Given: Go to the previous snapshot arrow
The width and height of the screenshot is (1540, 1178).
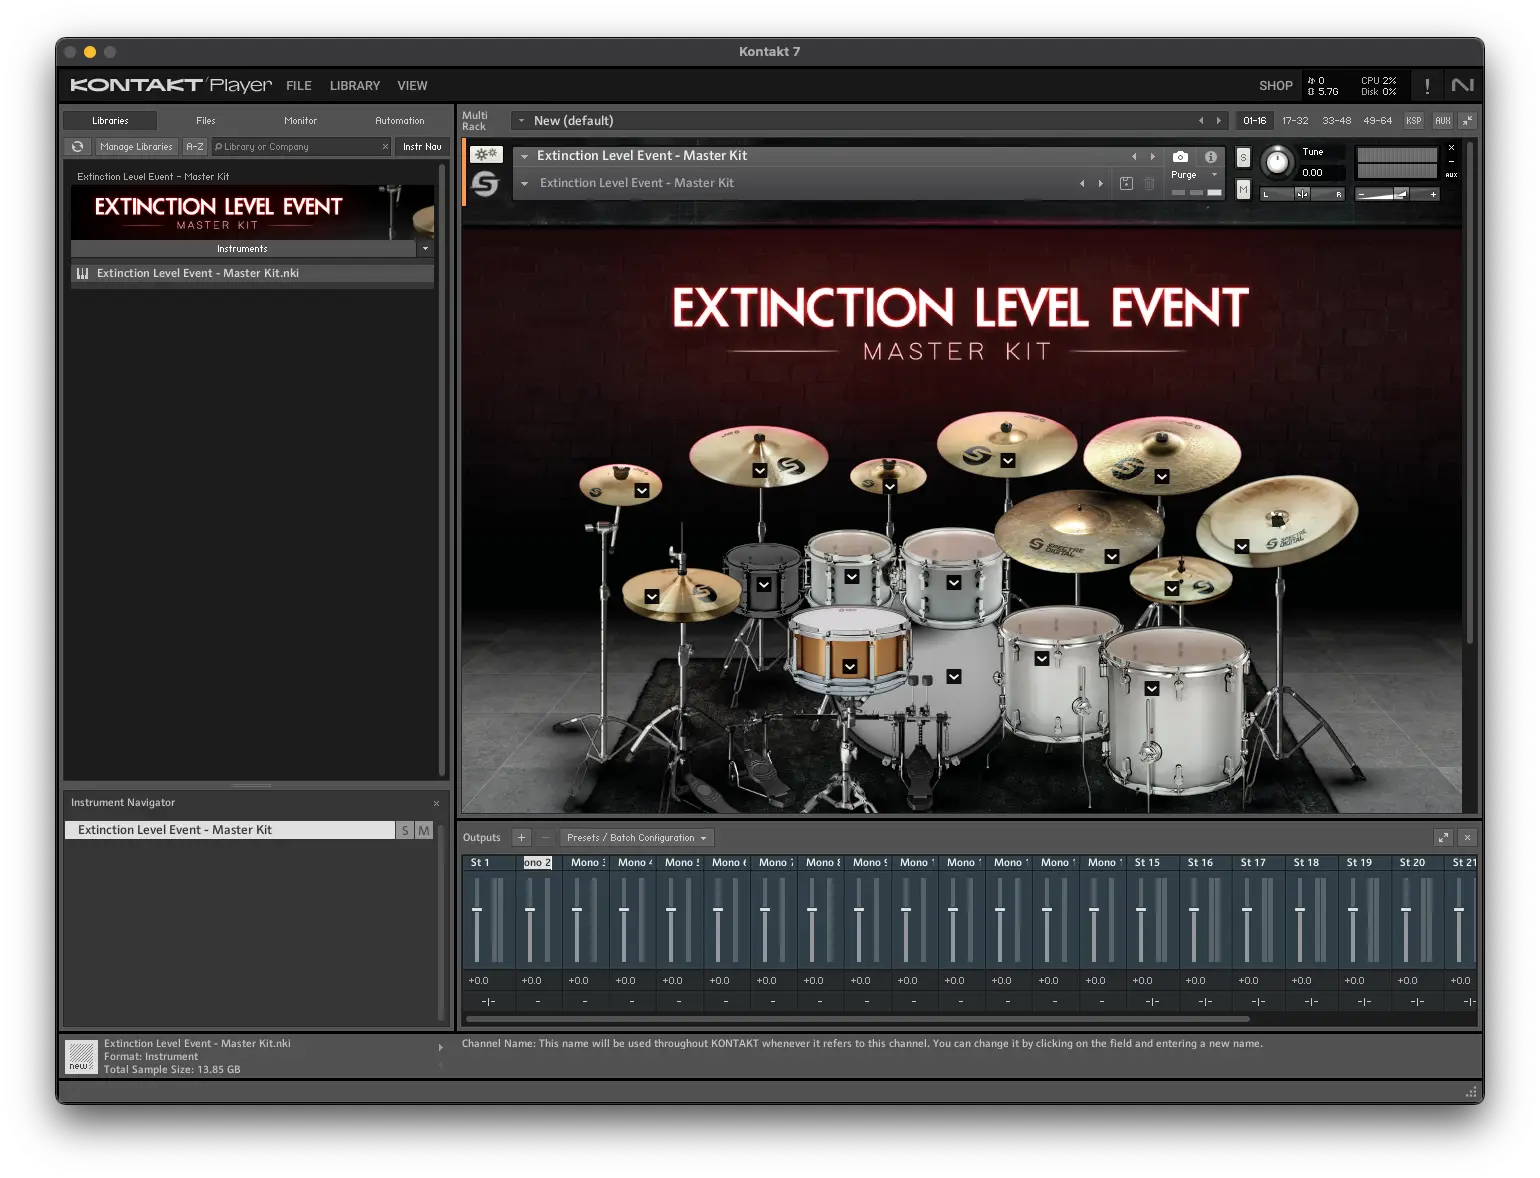Looking at the screenshot, I should pos(1082,184).
